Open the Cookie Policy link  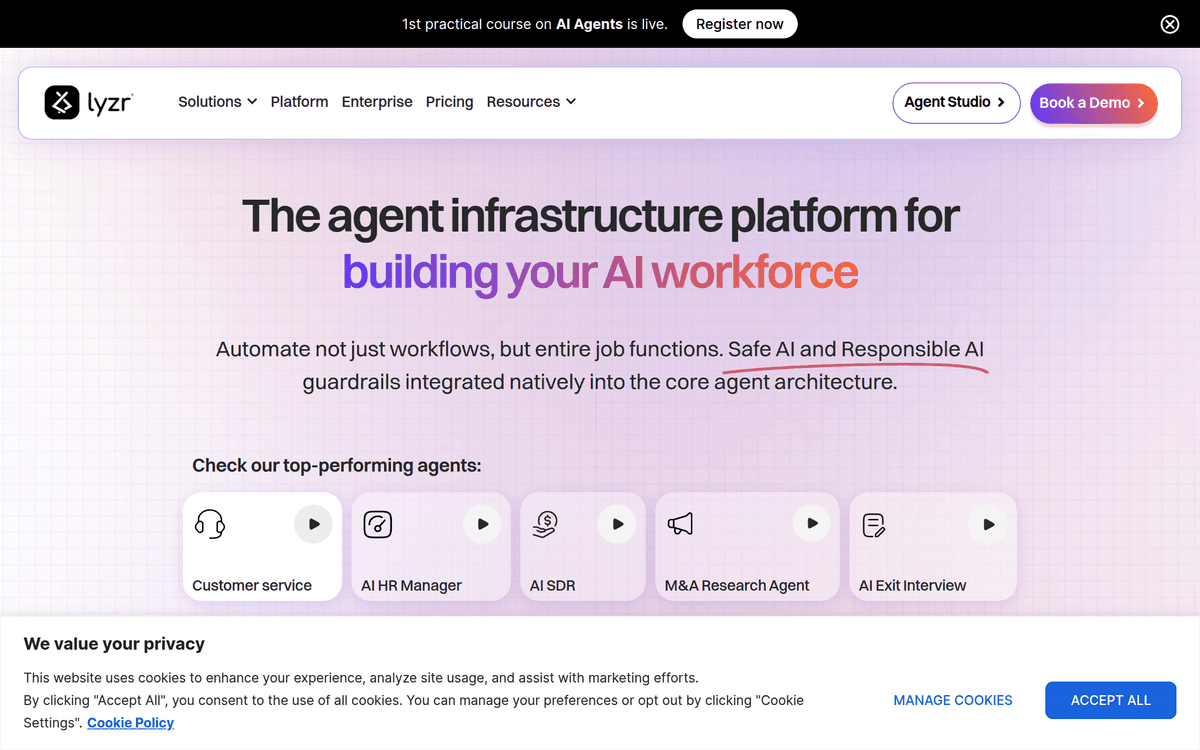[x=130, y=722]
